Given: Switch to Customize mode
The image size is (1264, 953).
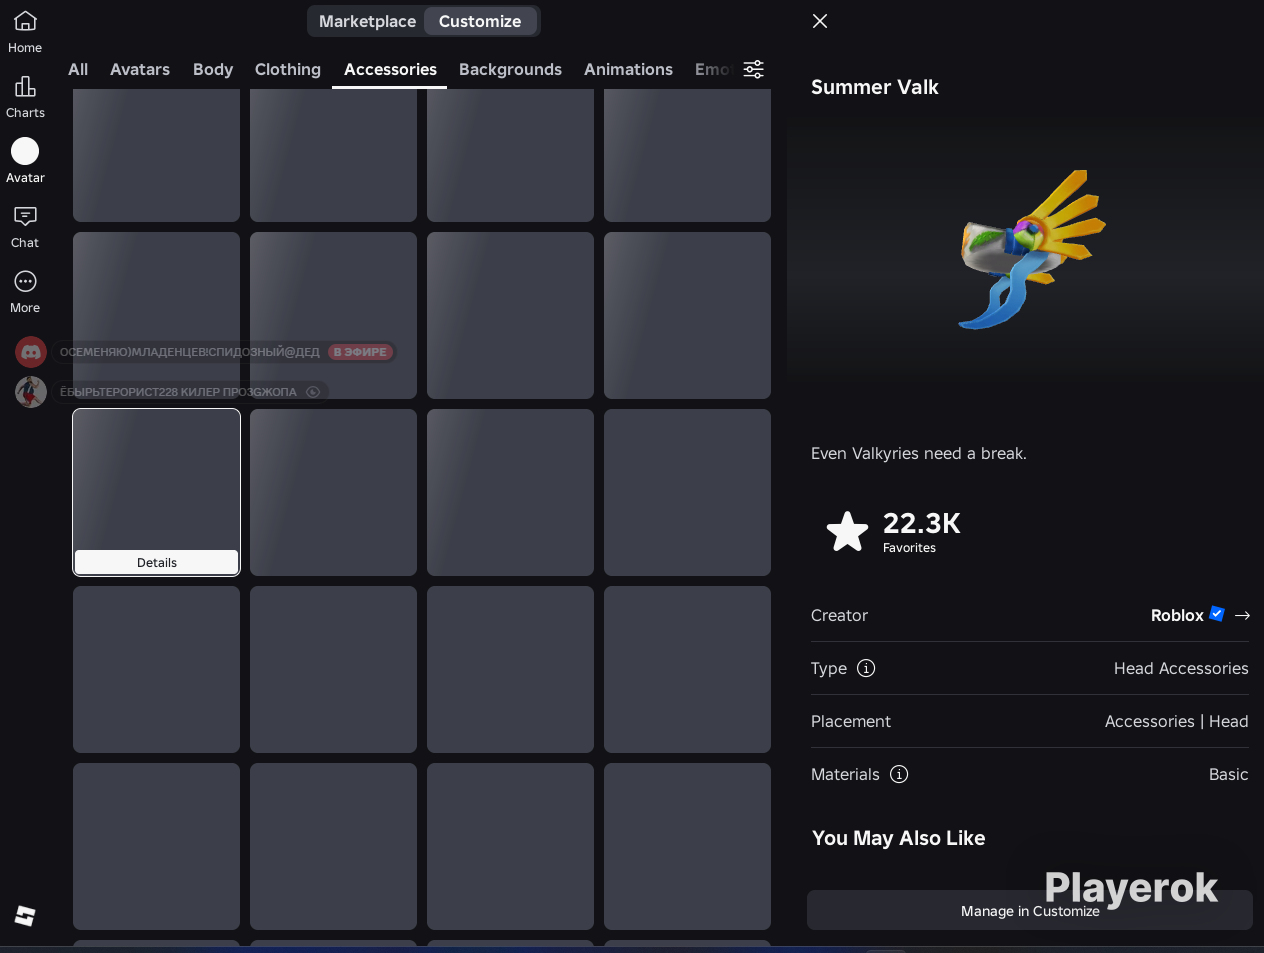Looking at the screenshot, I should tap(480, 21).
